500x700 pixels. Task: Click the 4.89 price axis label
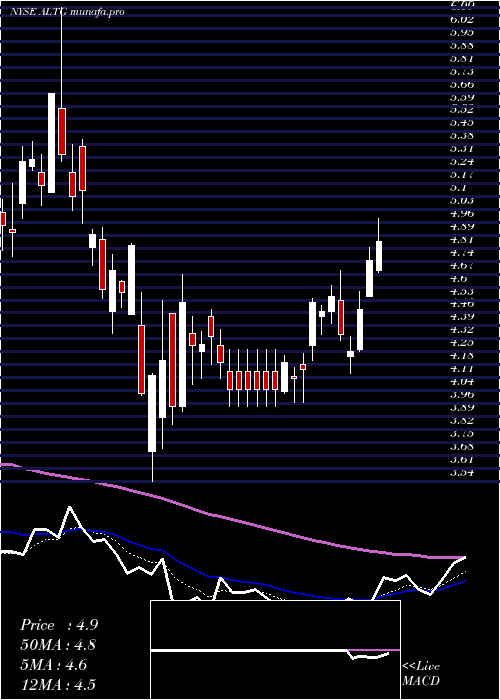tap(462, 226)
